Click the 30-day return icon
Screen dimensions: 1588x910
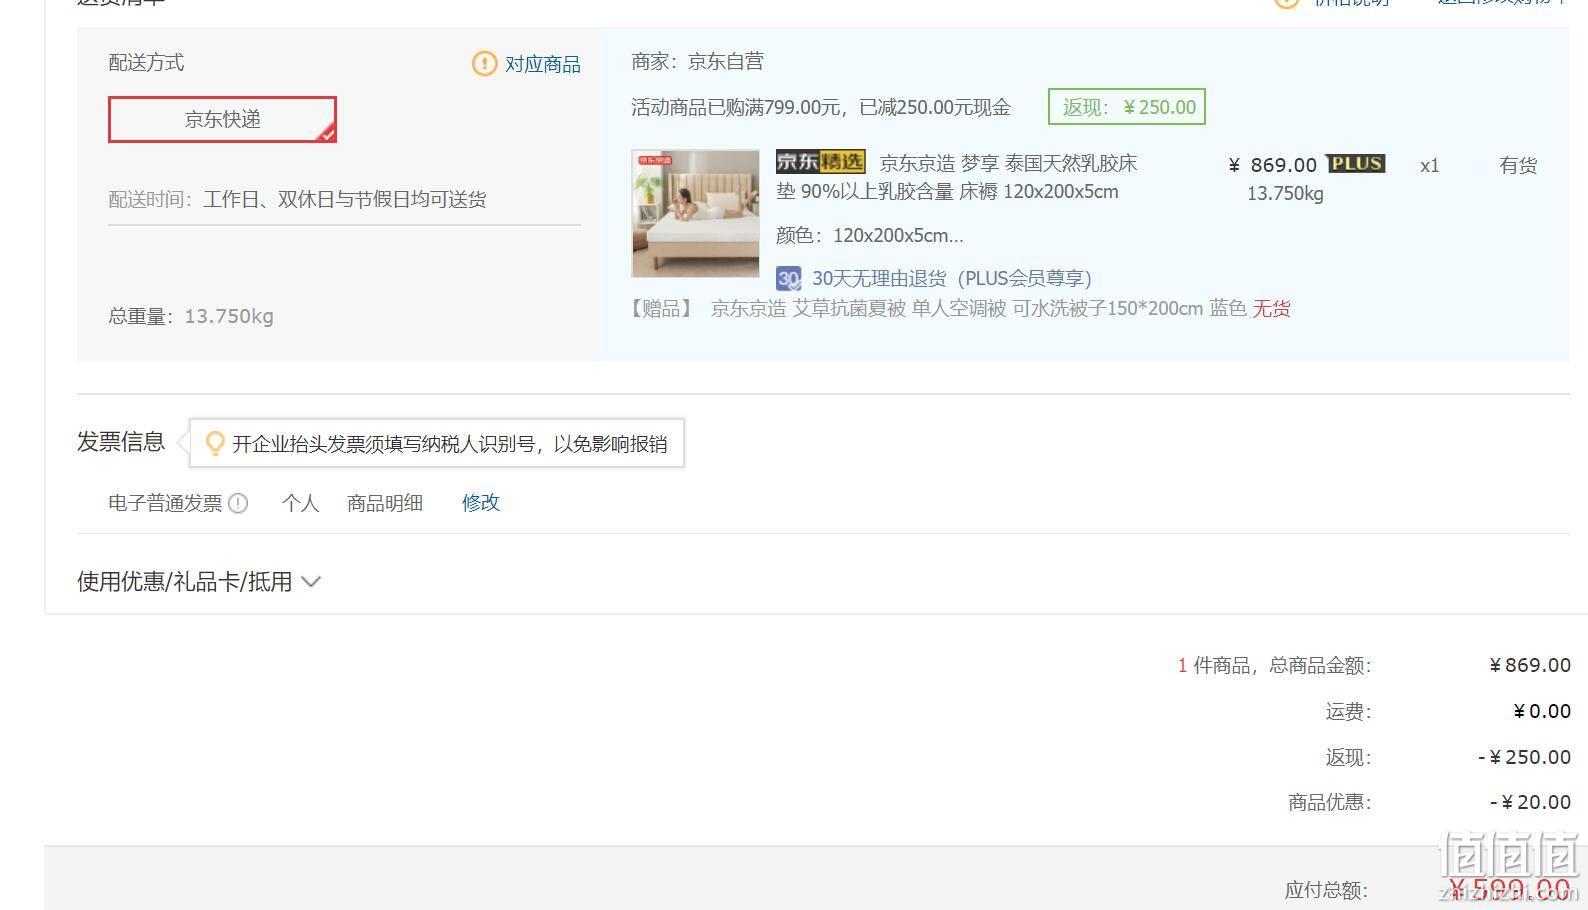point(789,278)
